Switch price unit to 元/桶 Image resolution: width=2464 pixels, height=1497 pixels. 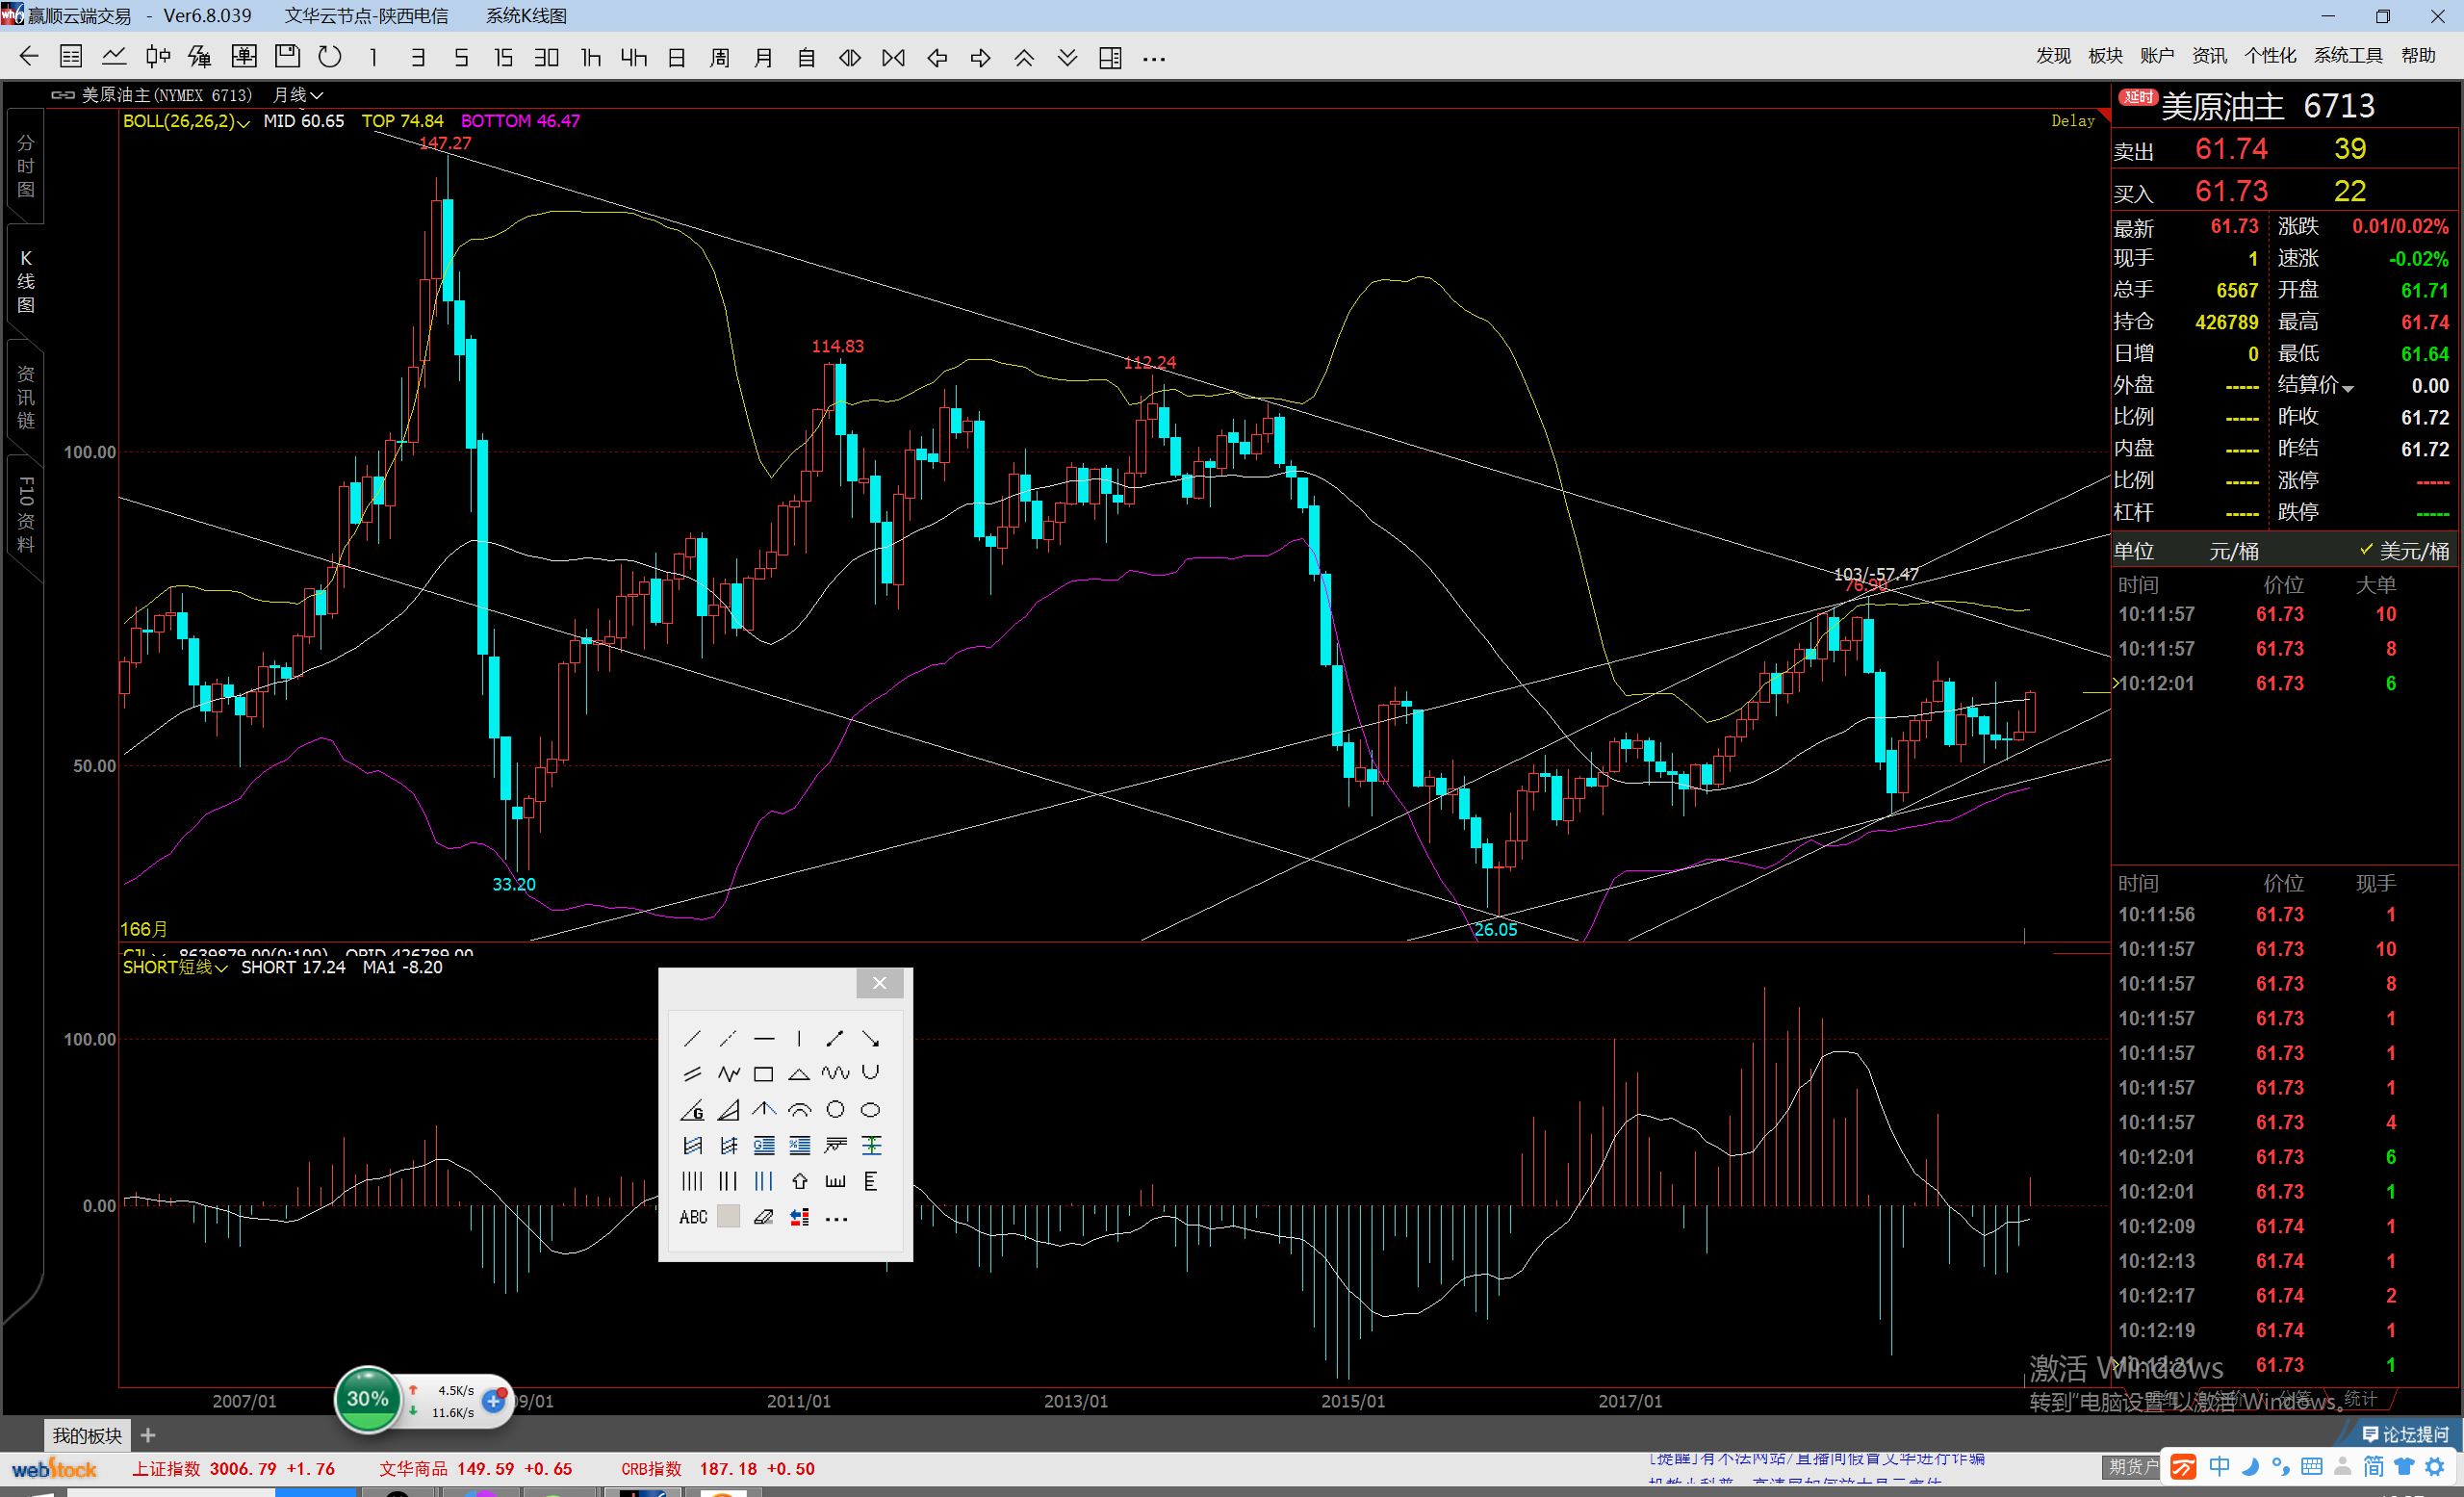[x=2233, y=551]
